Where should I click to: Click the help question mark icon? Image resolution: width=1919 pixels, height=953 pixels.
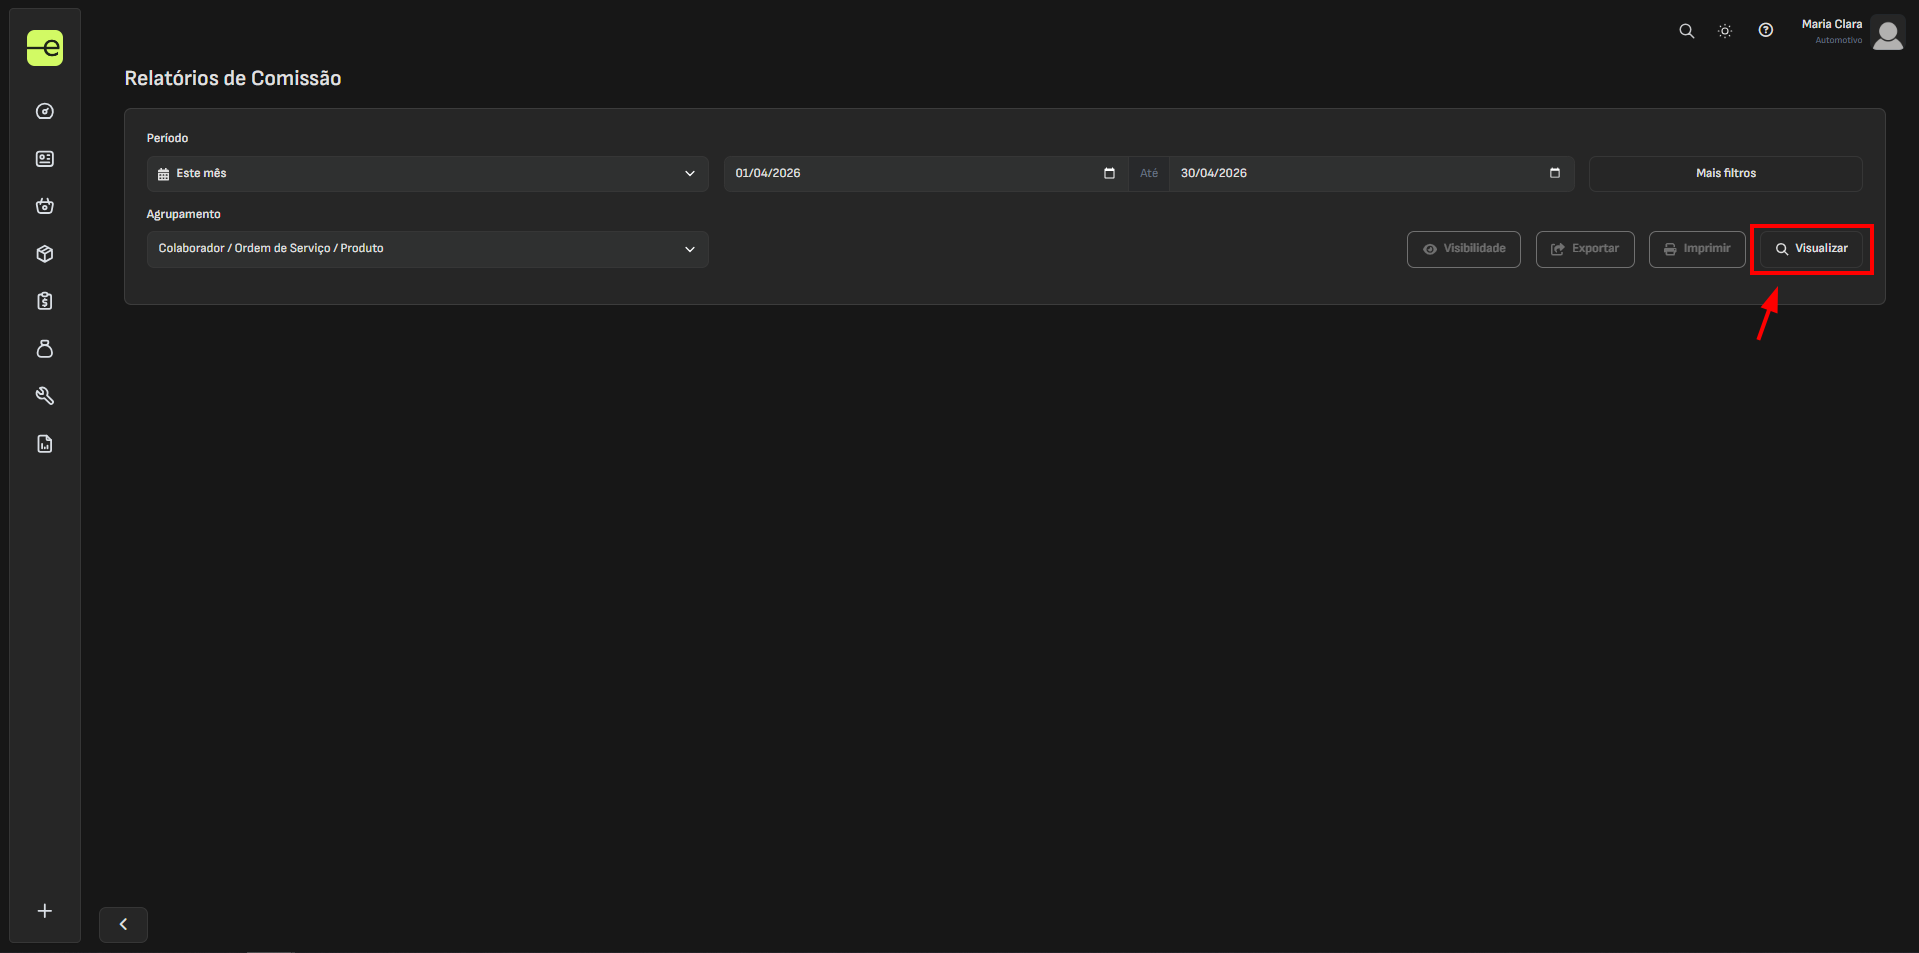[x=1766, y=31]
